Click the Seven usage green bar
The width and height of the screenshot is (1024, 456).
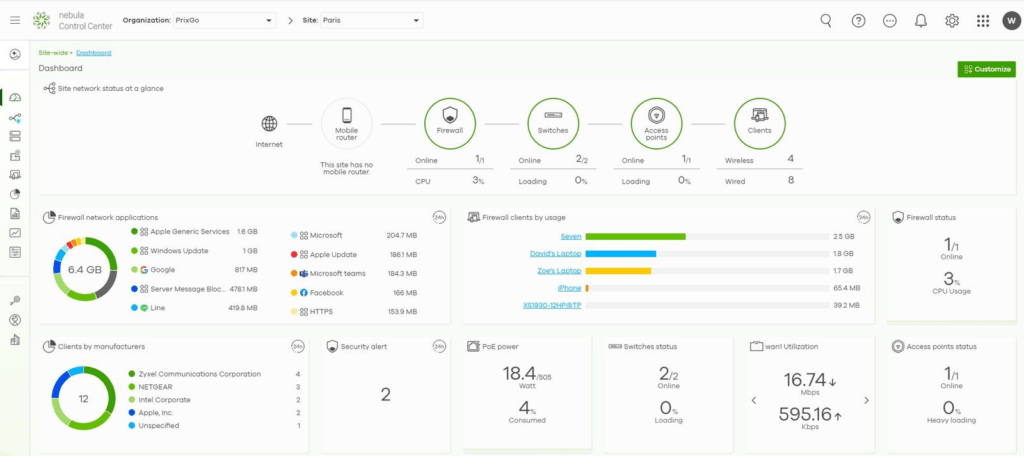[x=635, y=236]
